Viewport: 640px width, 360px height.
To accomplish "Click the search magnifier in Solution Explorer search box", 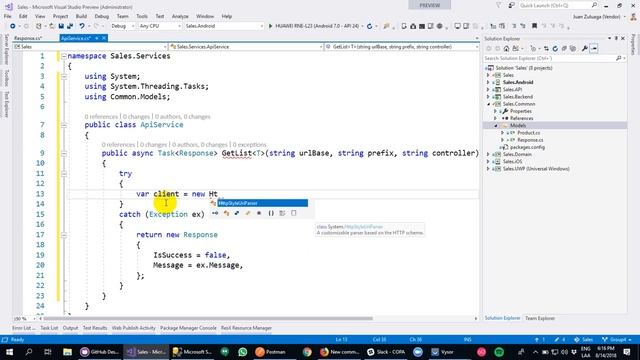I will click(x=619, y=58).
